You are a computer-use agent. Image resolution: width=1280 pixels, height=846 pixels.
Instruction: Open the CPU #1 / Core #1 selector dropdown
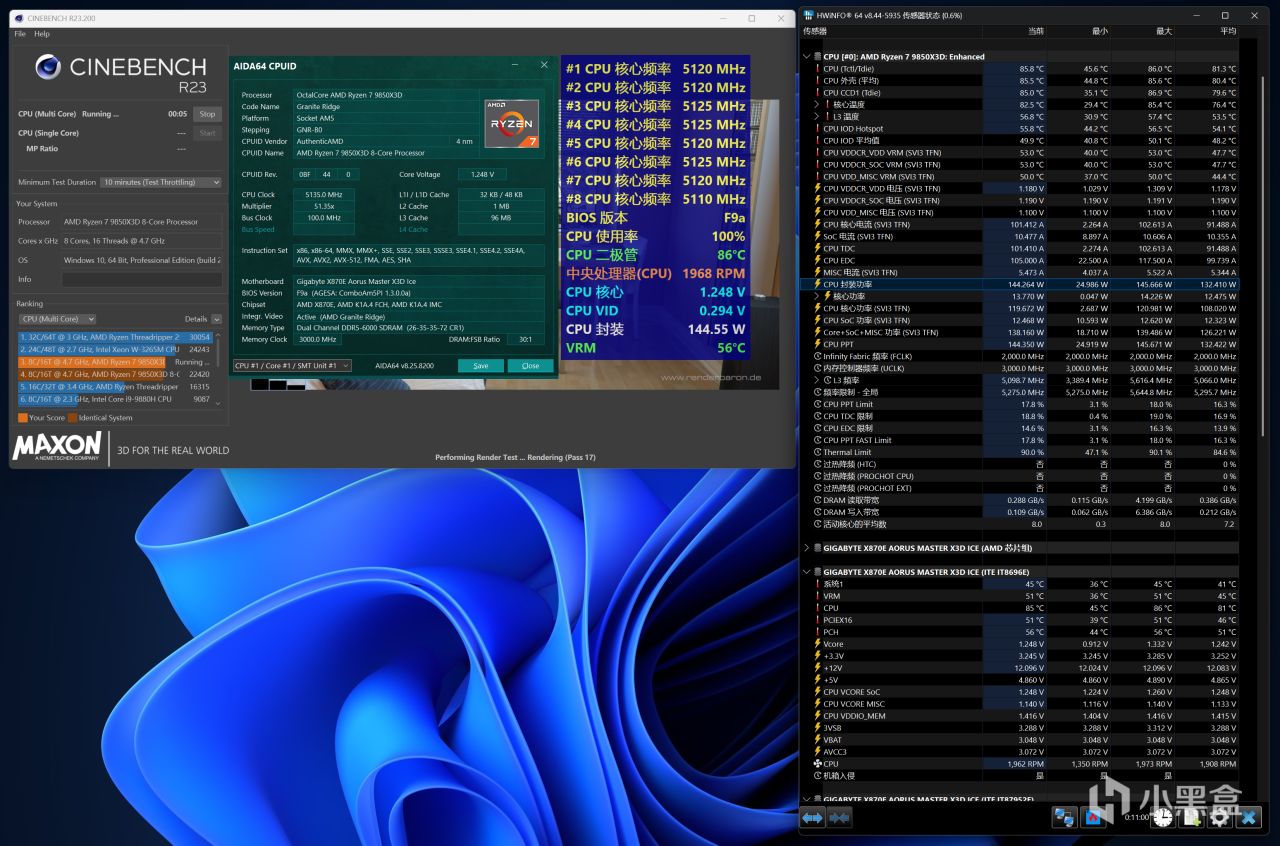292,366
